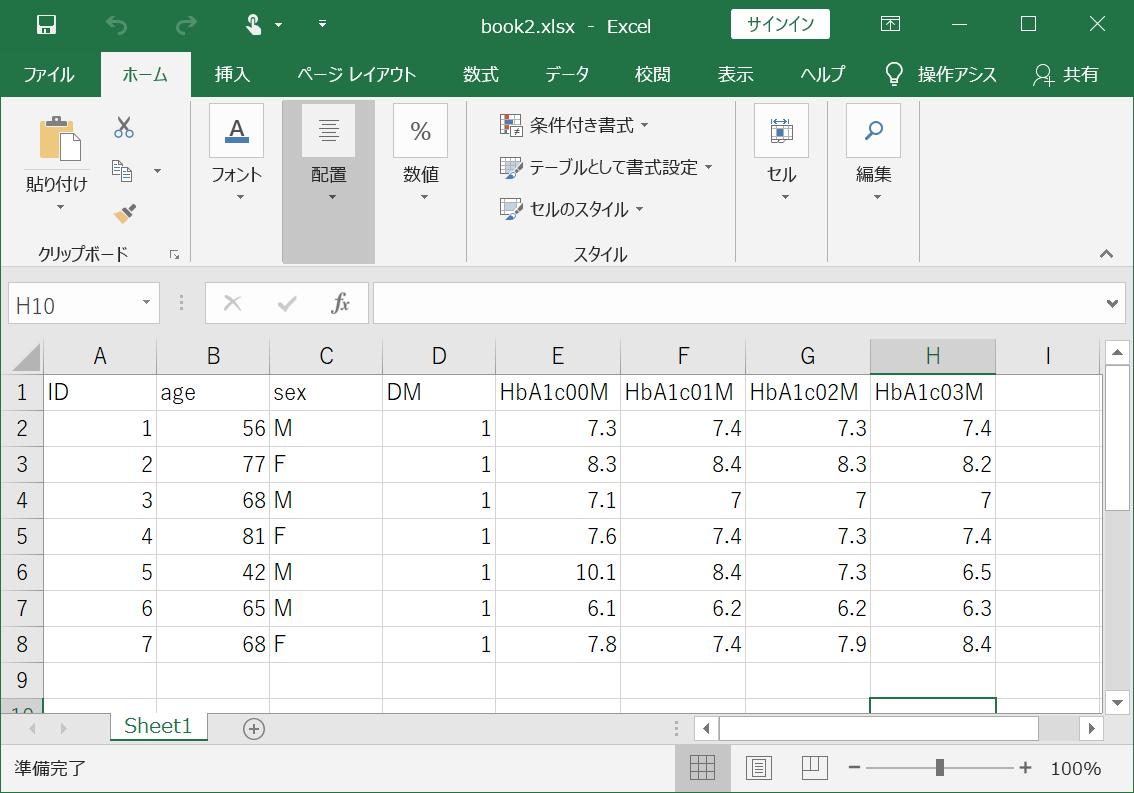Open the Data (データ) ribbon tab

pyautogui.click(x=566, y=75)
